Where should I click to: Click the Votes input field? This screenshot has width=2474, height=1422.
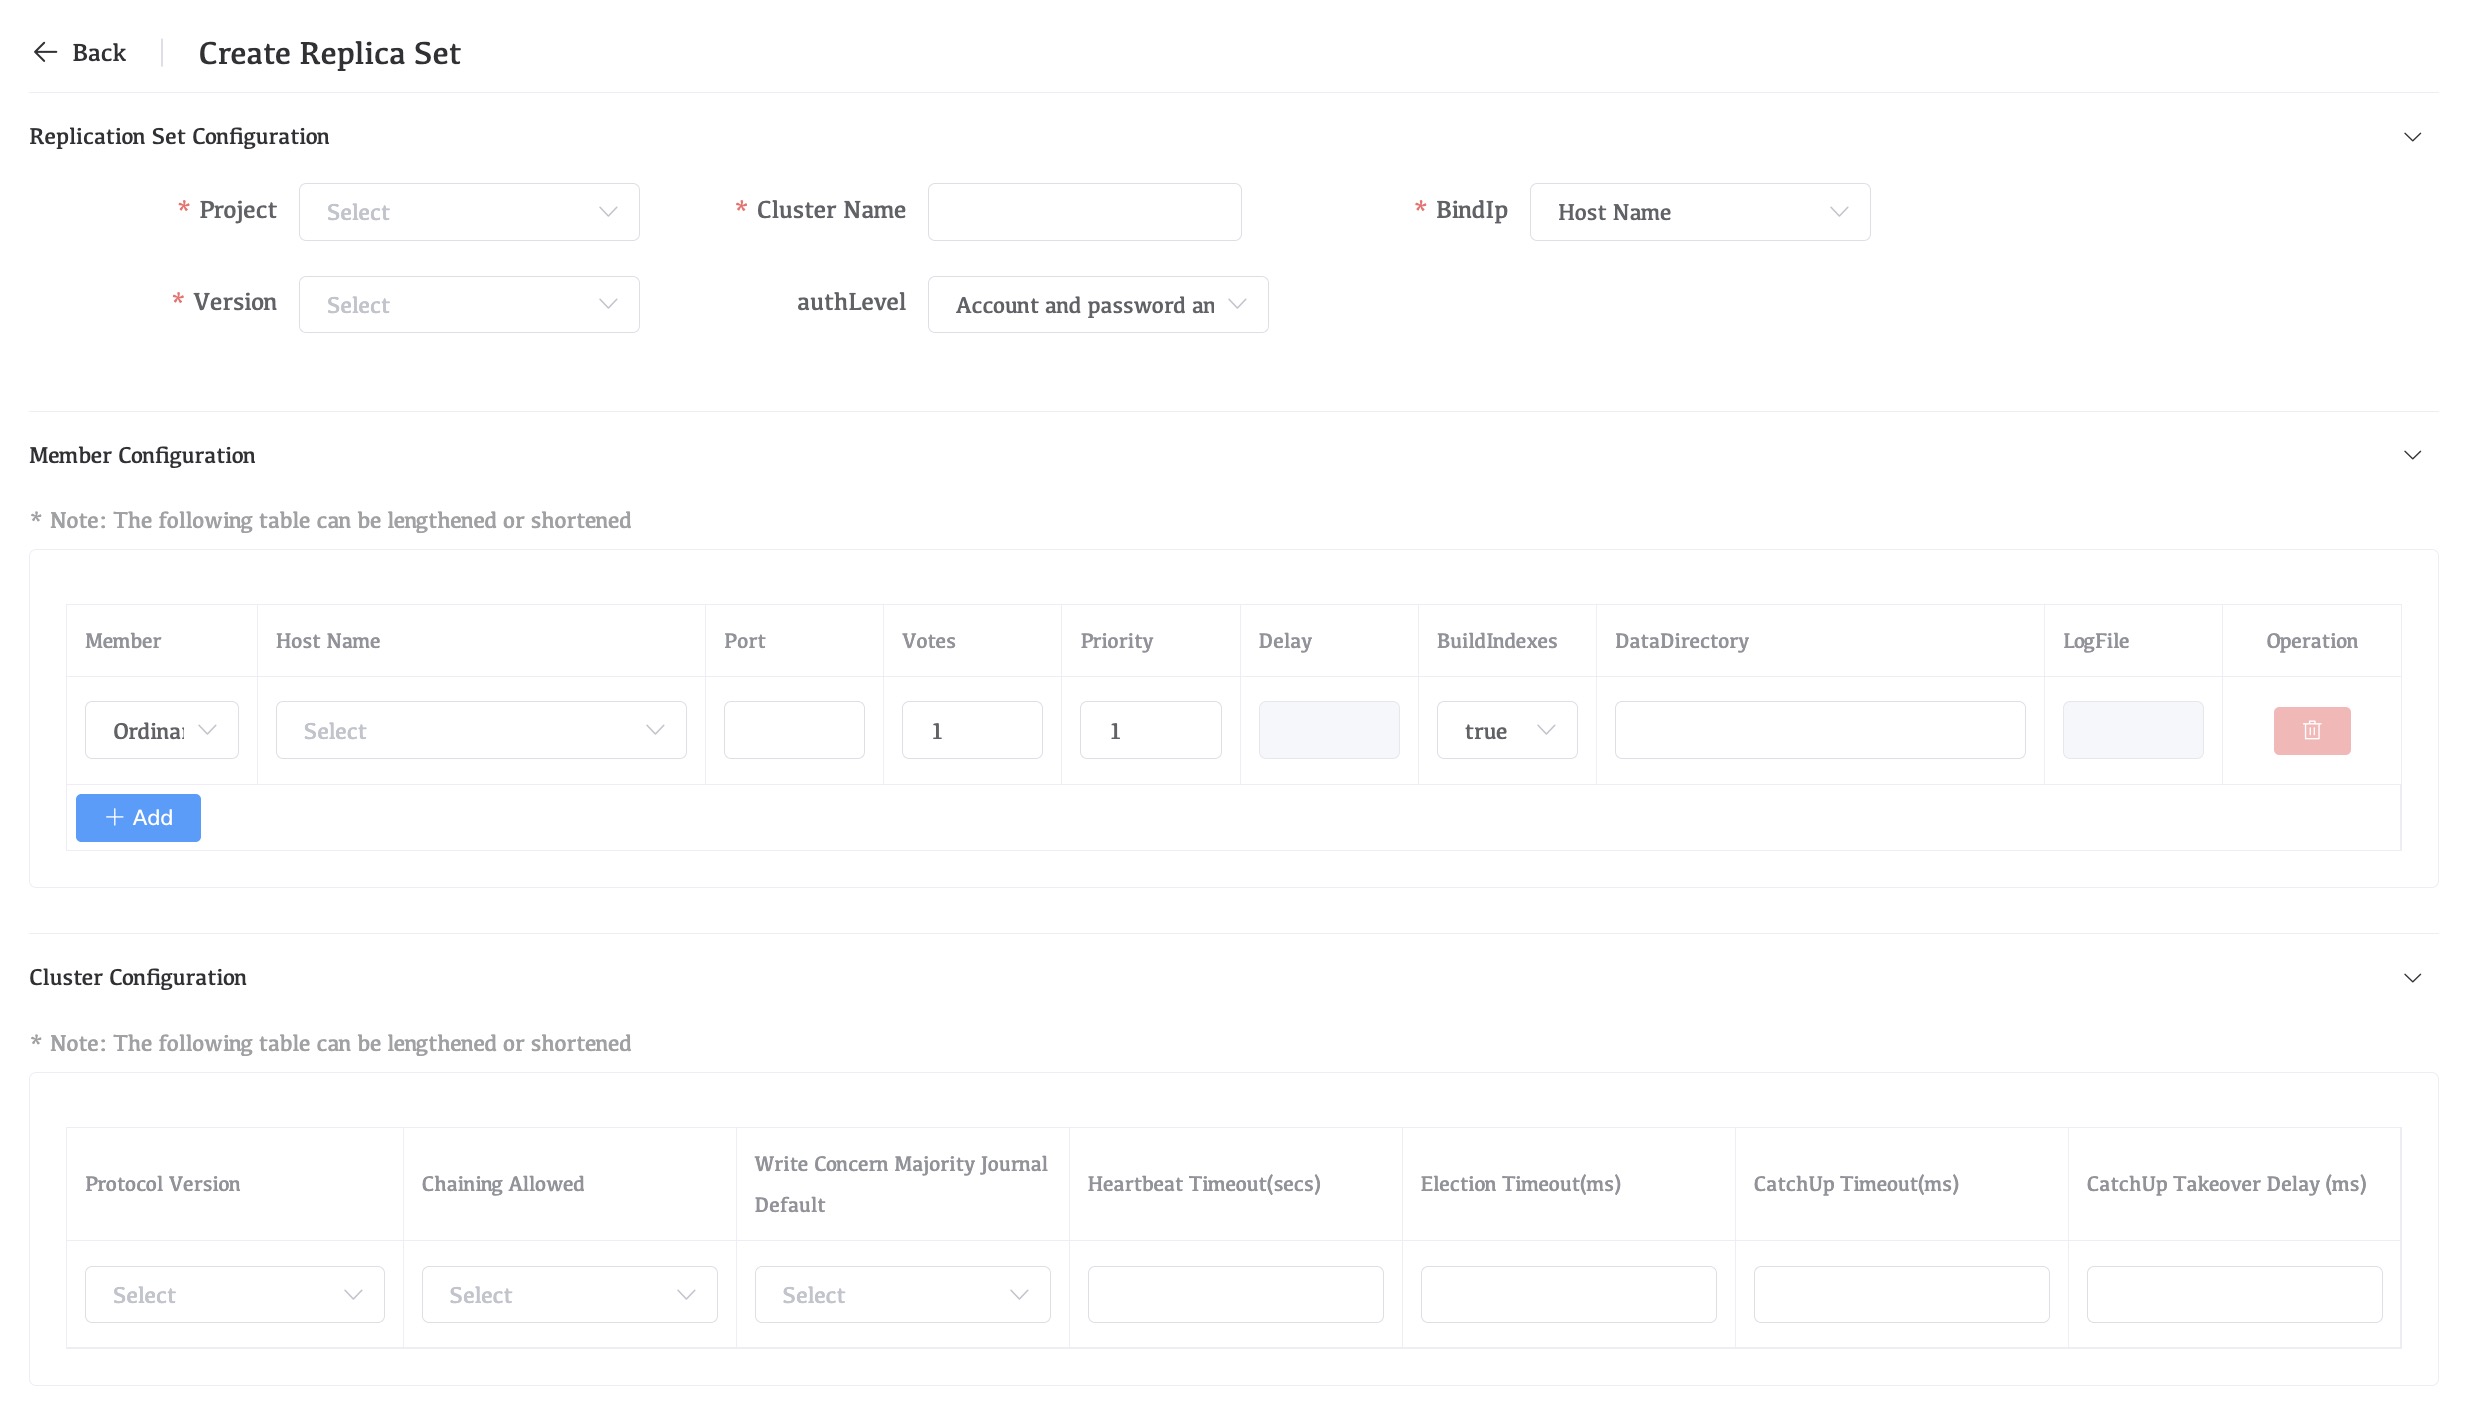pyautogui.click(x=972, y=731)
